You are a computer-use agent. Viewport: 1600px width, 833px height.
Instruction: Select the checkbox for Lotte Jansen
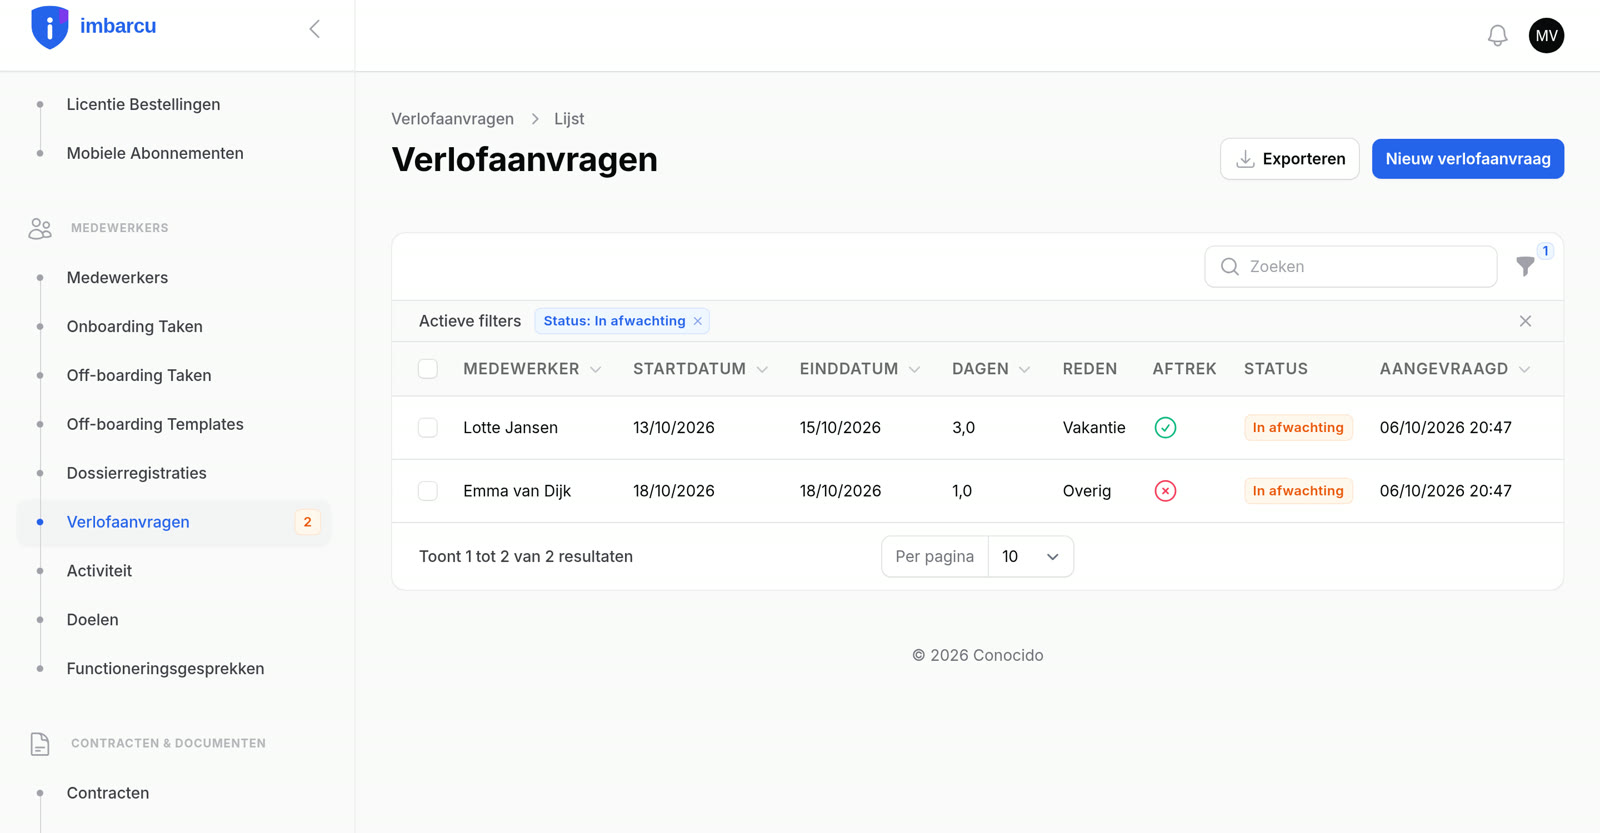tap(428, 428)
